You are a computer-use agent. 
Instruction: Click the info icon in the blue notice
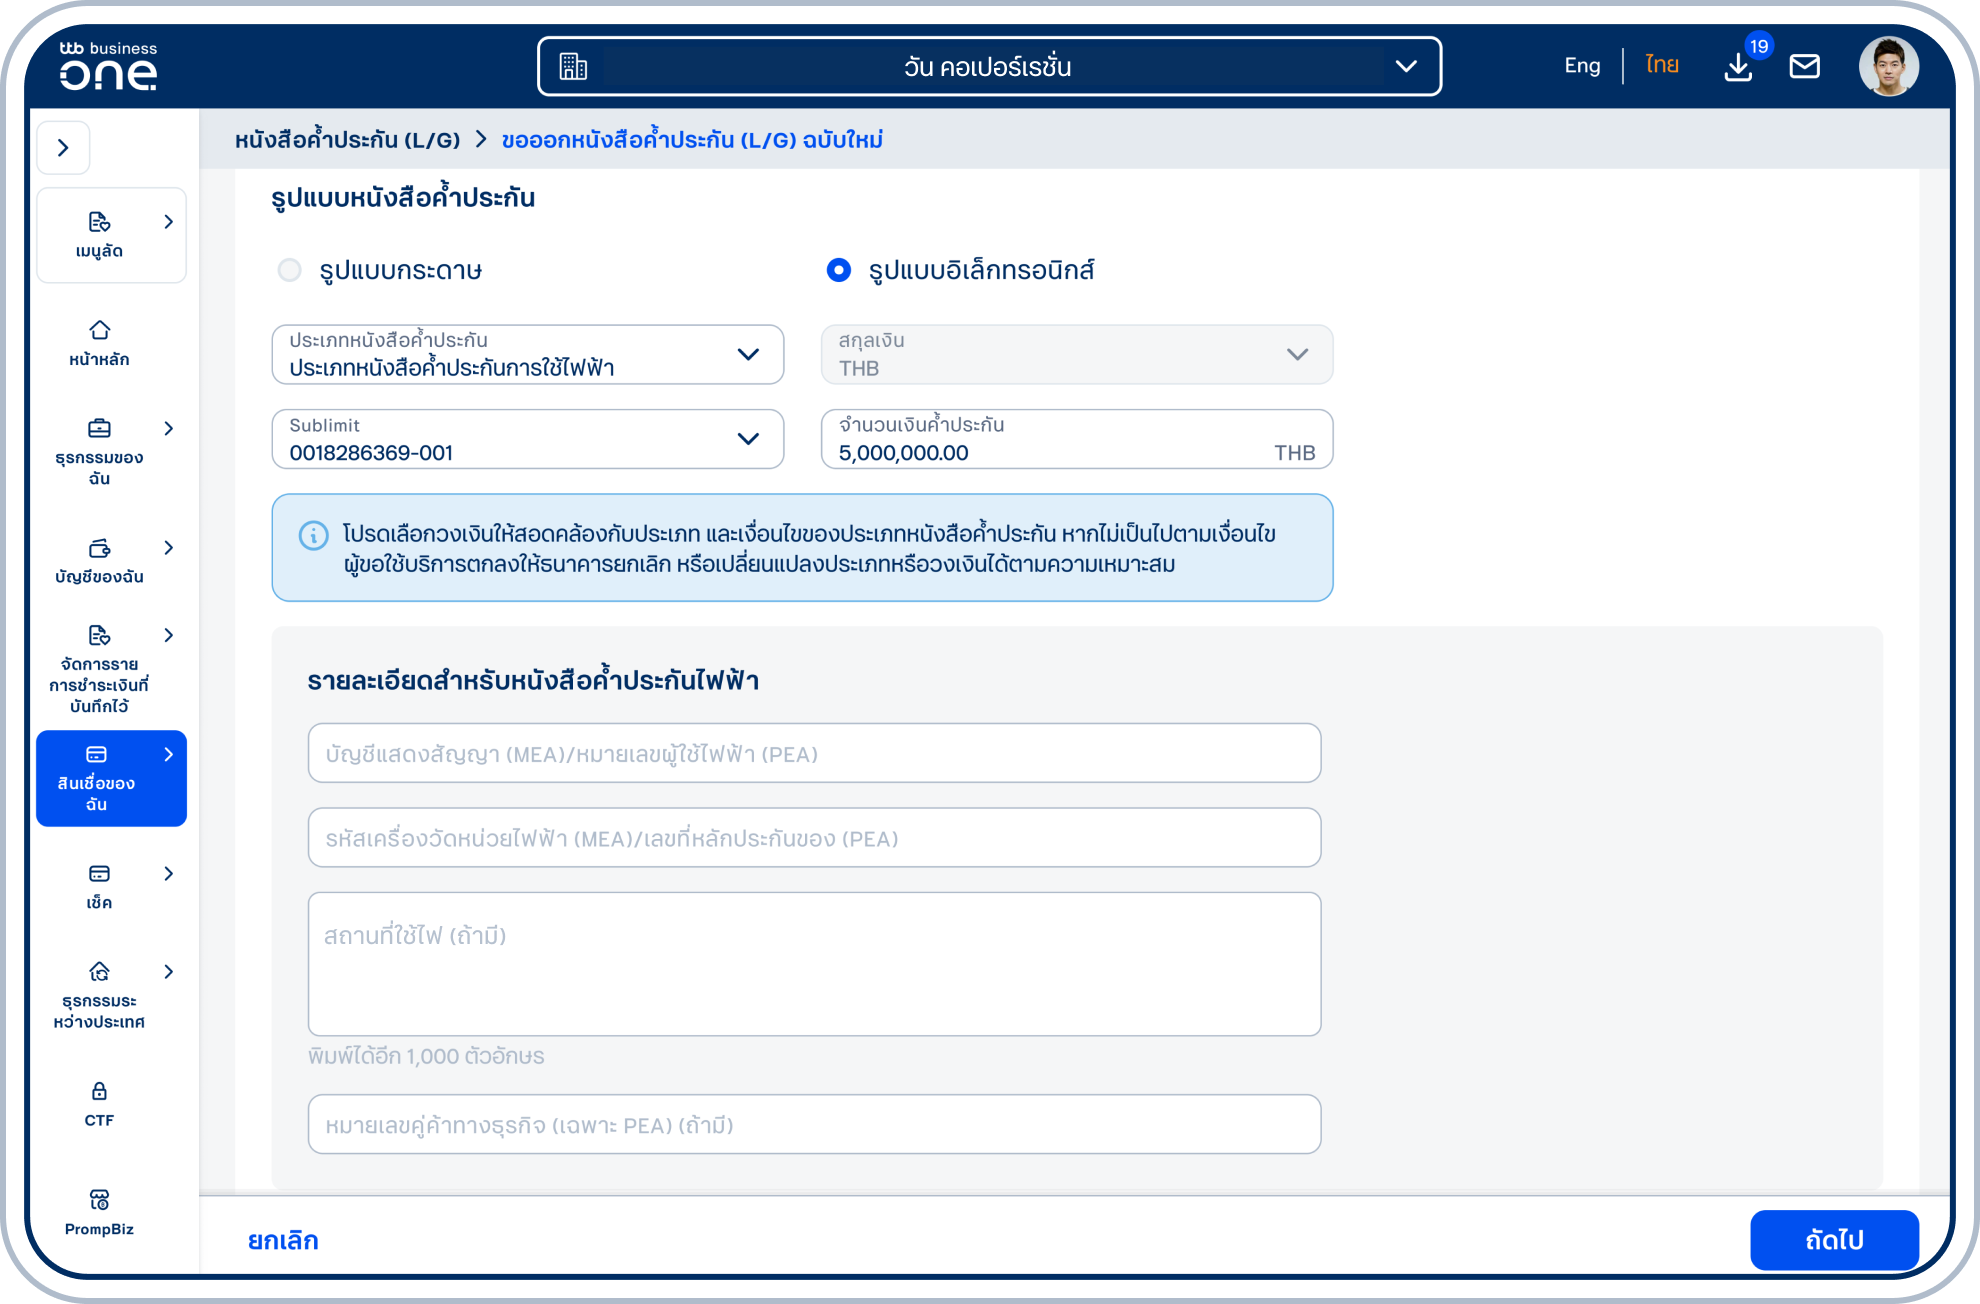coord(314,536)
